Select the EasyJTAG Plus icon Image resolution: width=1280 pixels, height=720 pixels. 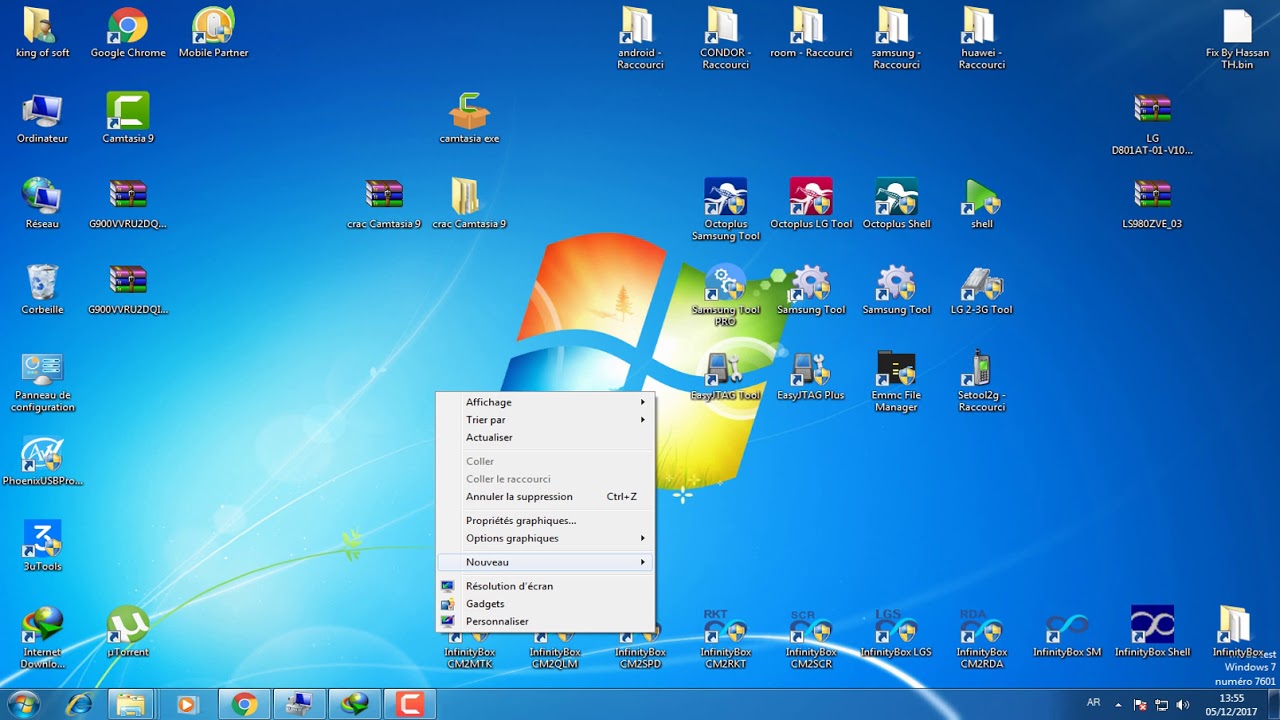tap(811, 375)
